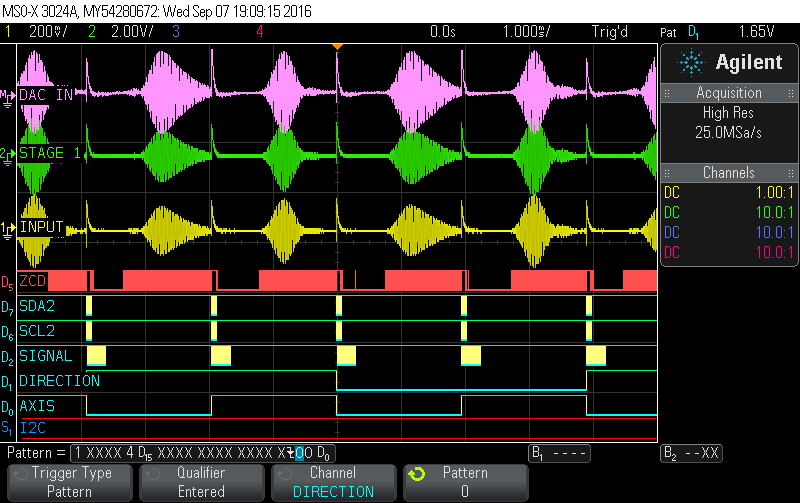Select the I2C serial bus label

point(33,427)
